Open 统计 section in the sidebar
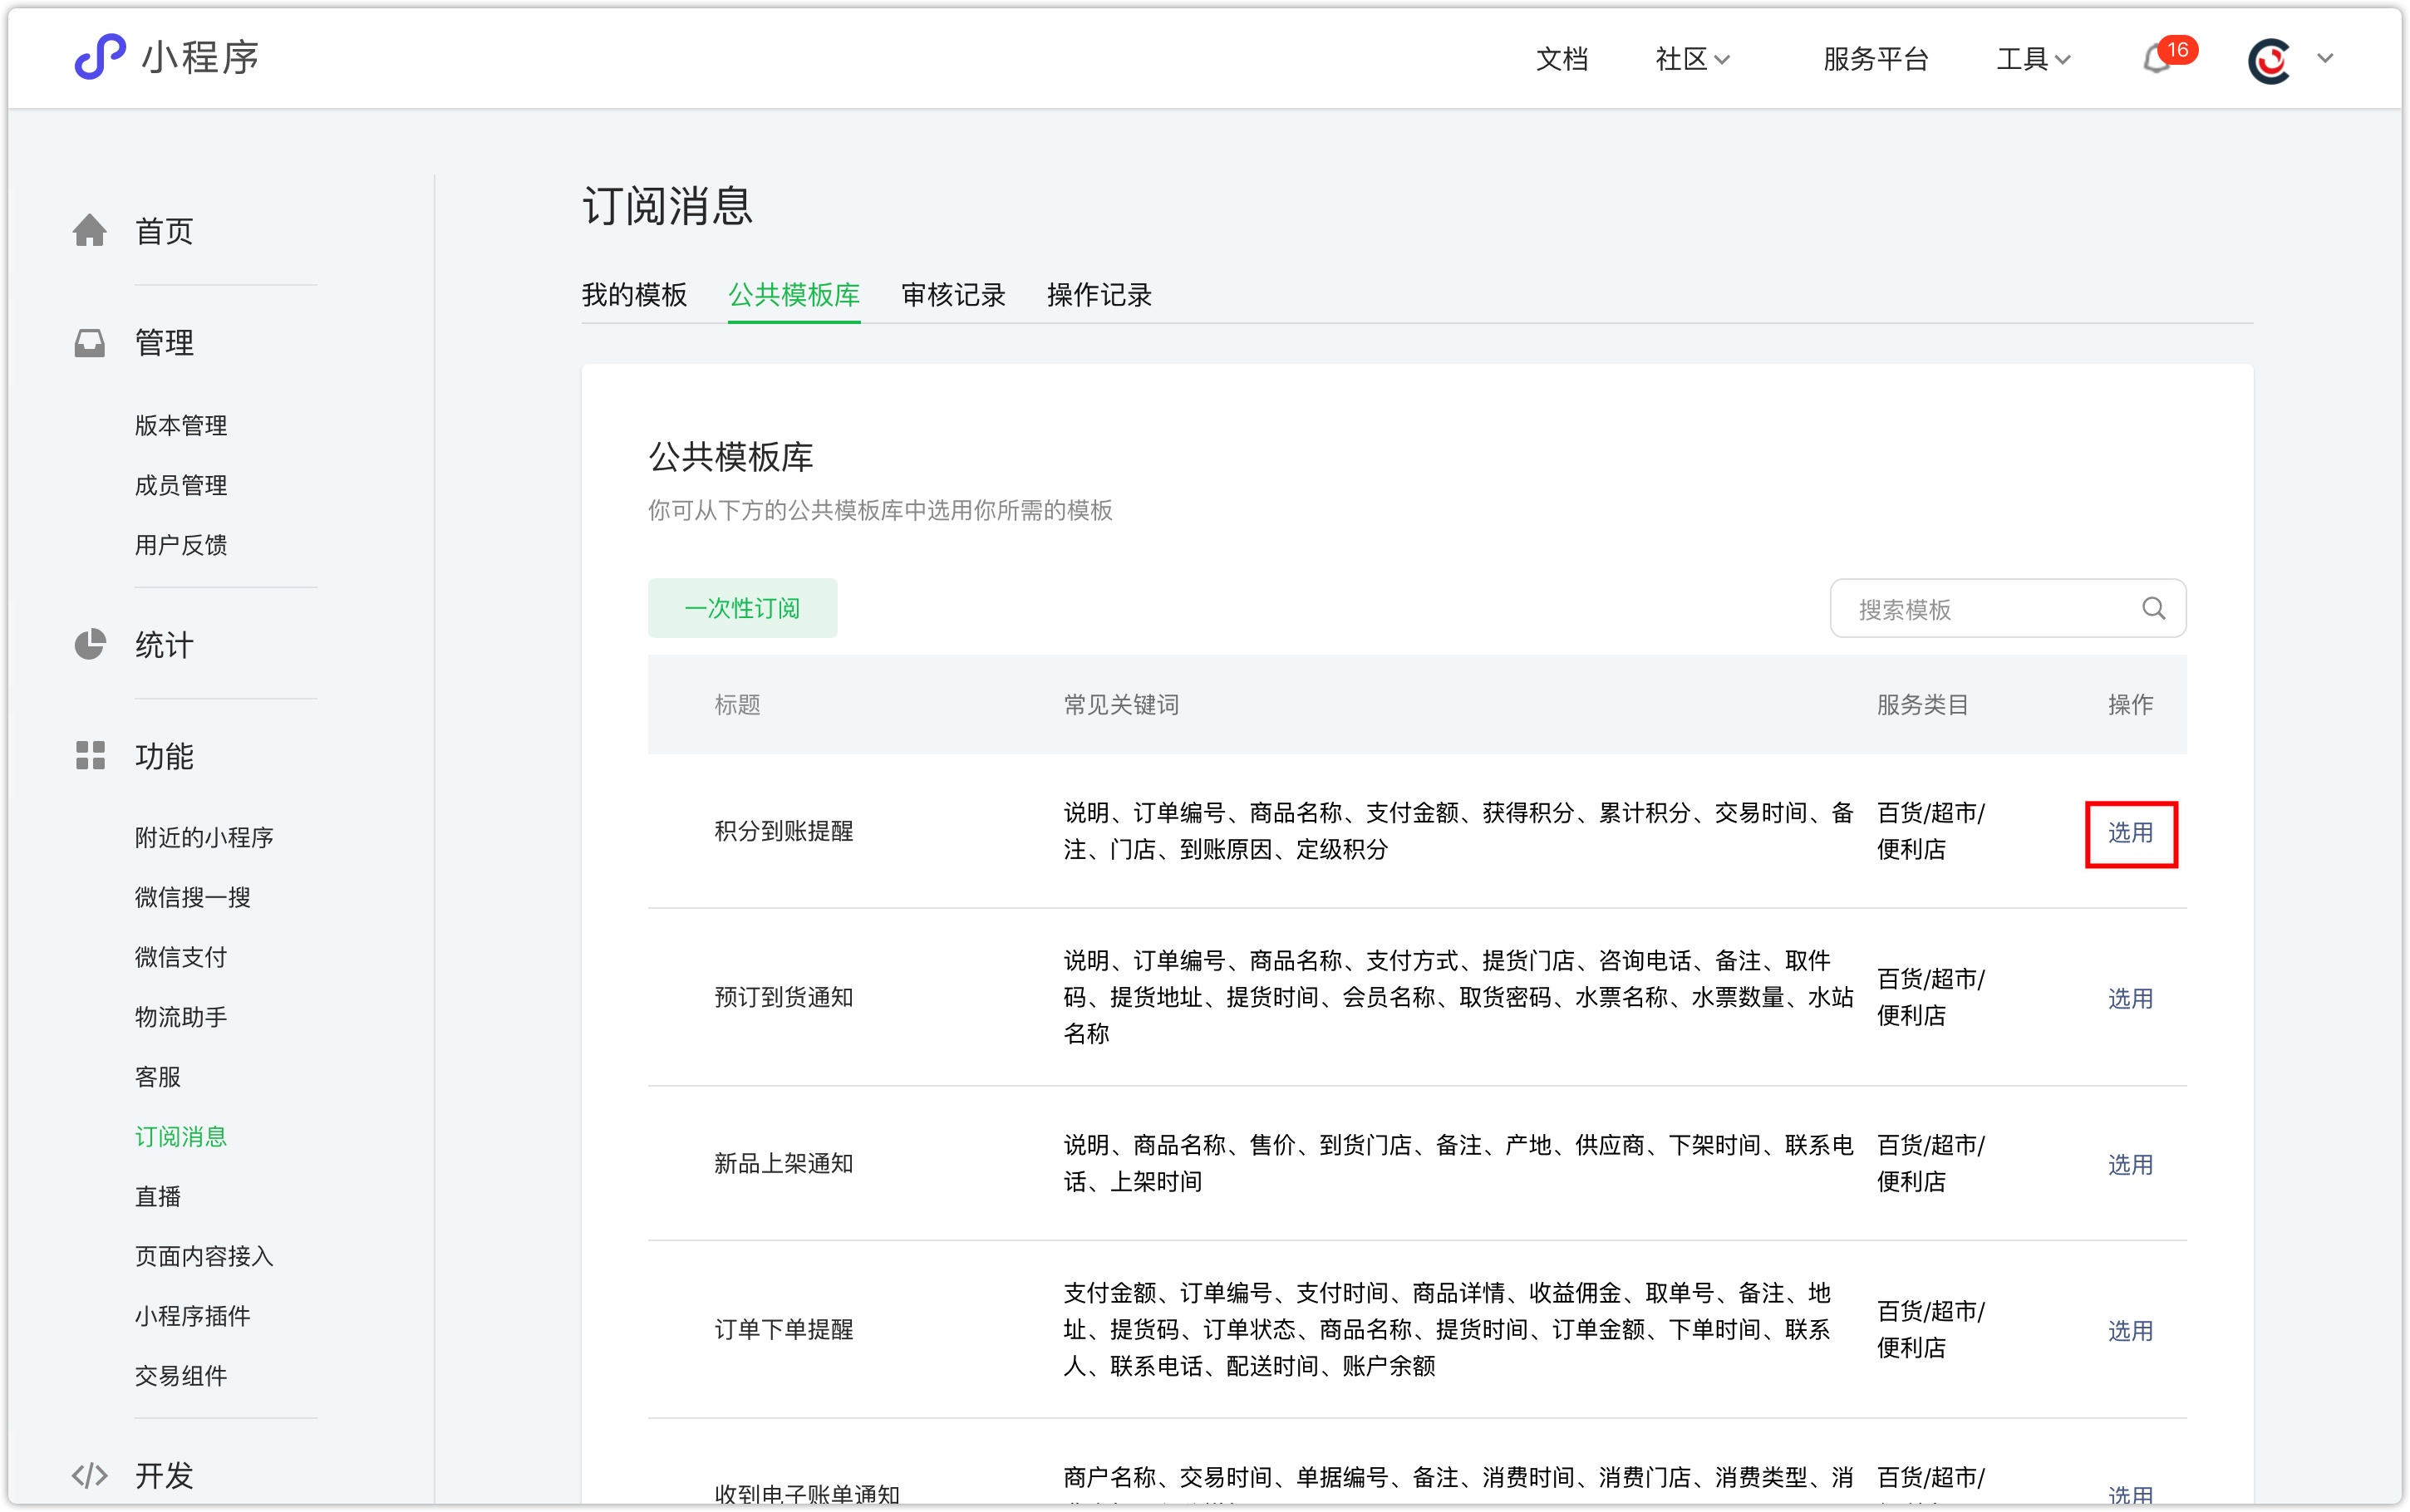2410x1512 pixels. pyautogui.click(x=164, y=645)
